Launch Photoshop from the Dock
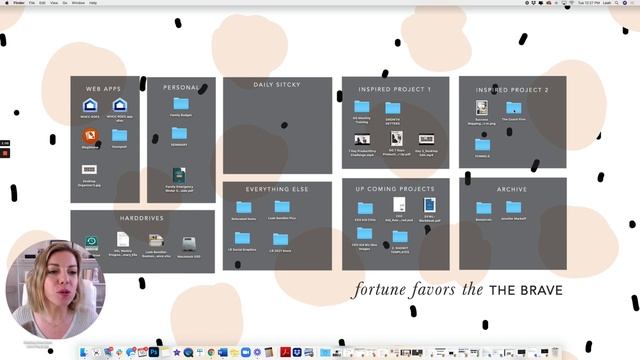The width and height of the screenshot is (640, 360). [153, 352]
